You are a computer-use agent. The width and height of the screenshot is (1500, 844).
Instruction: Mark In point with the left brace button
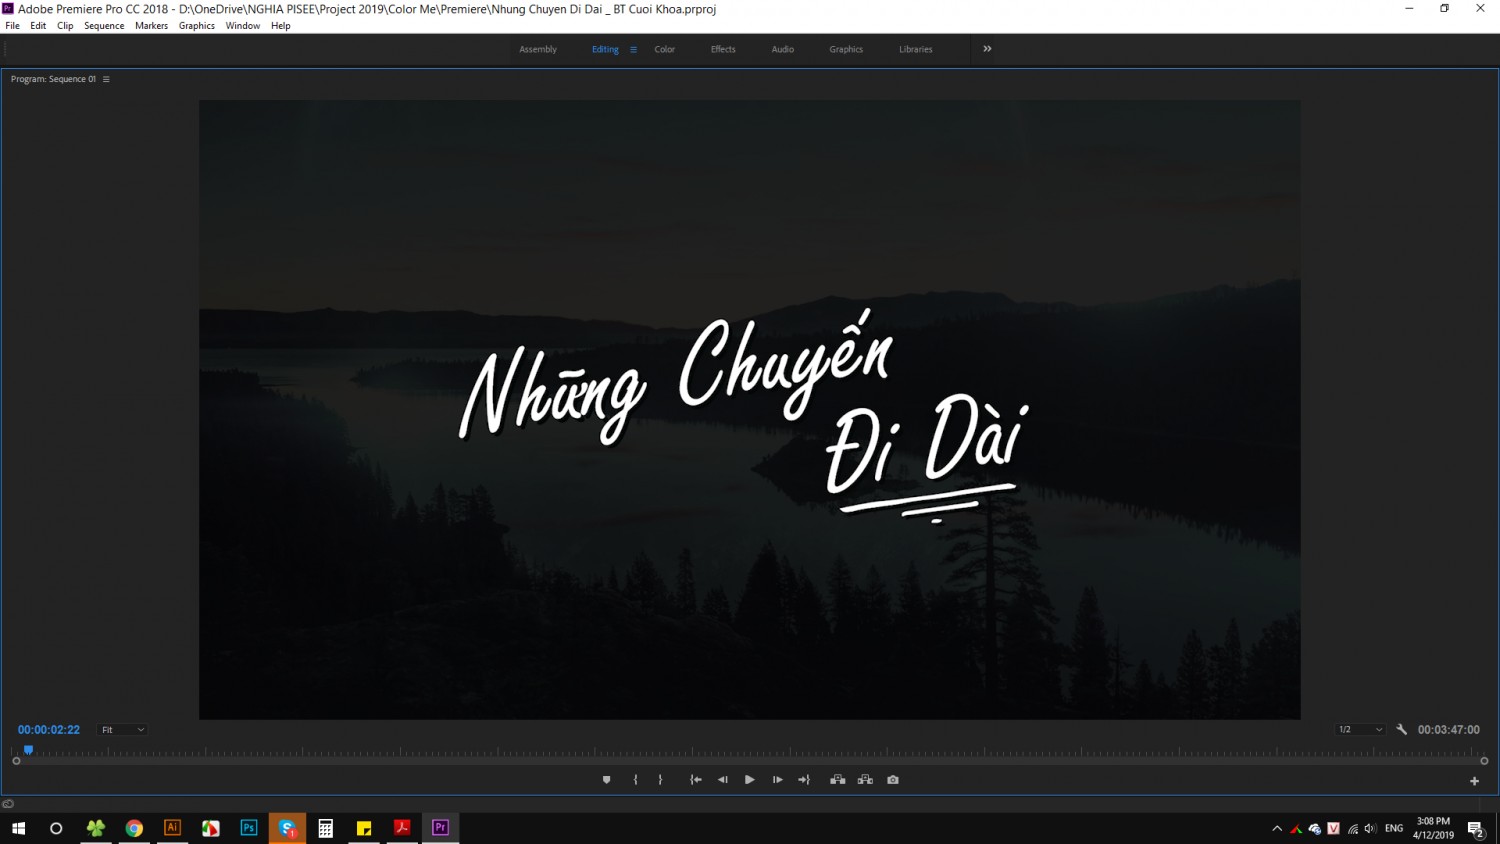coord(635,780)
